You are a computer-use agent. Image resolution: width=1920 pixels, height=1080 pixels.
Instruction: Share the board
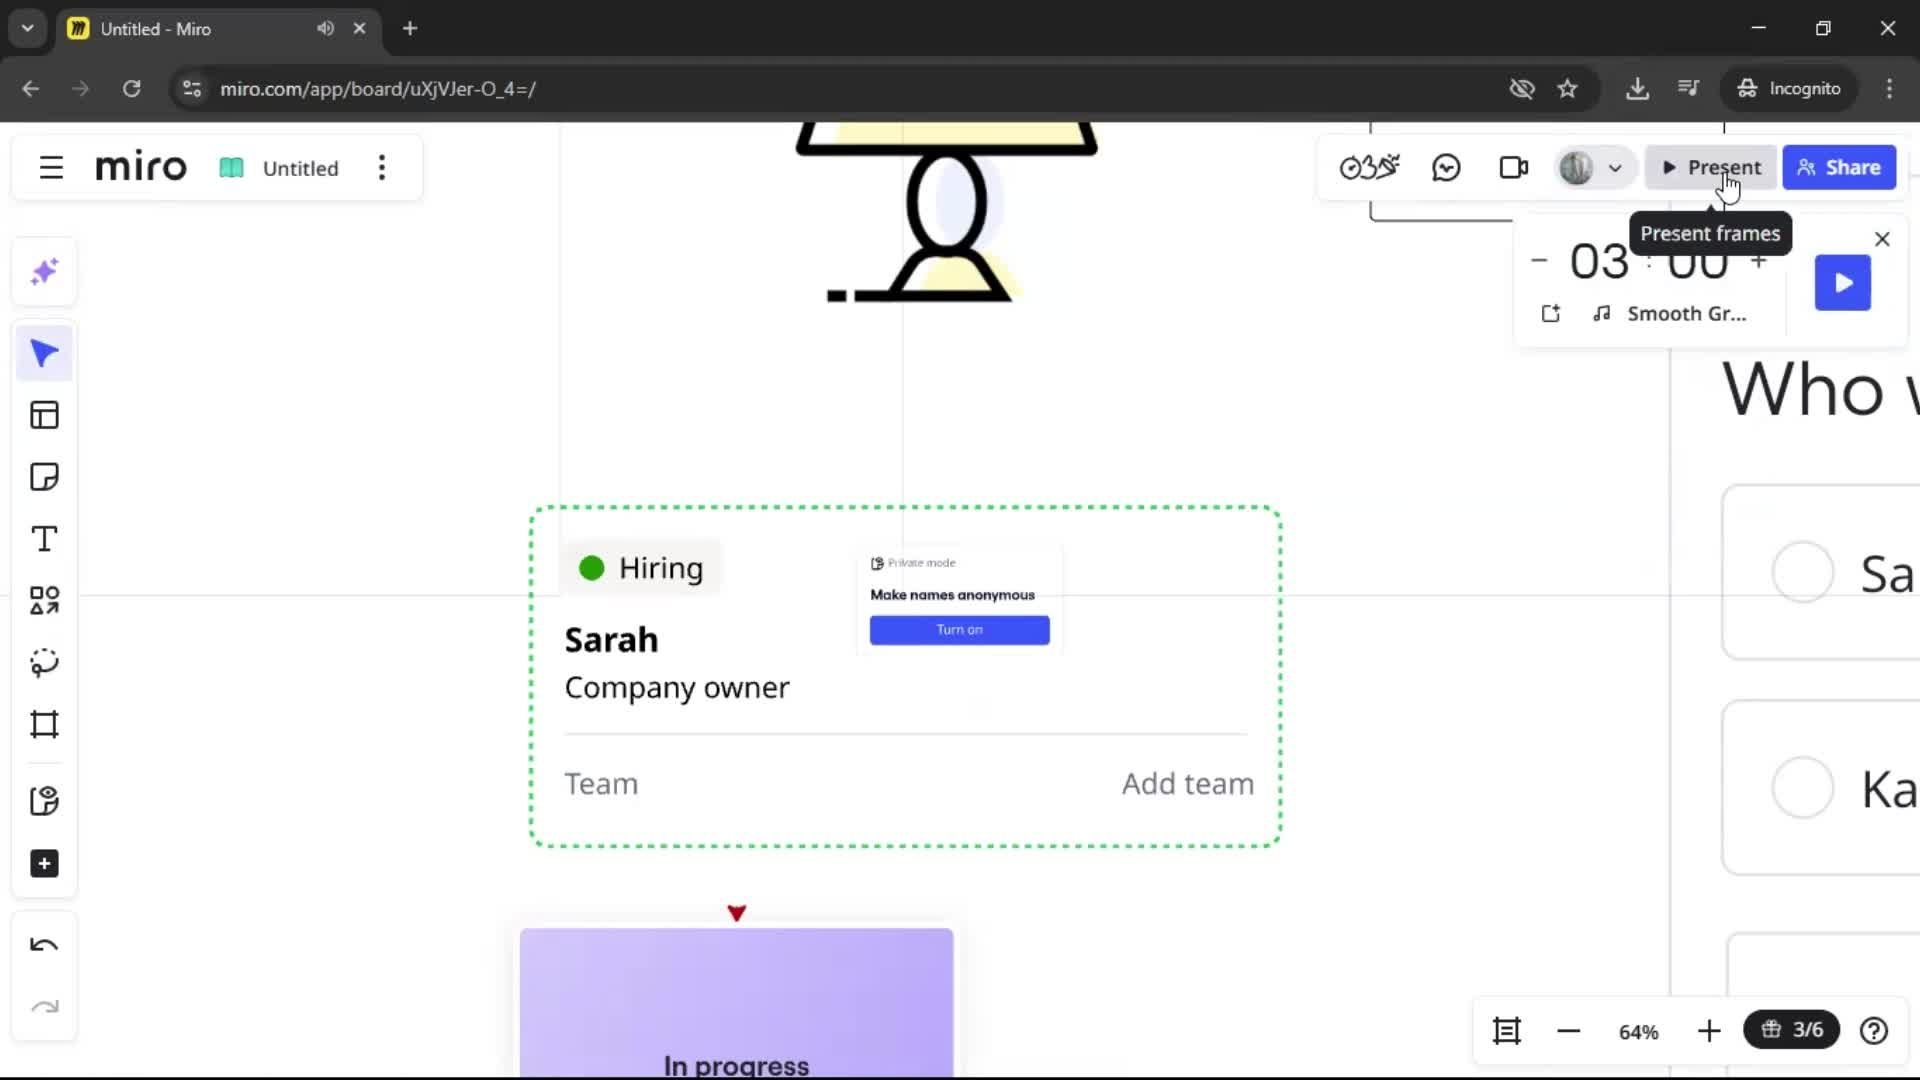(1839, 167)
